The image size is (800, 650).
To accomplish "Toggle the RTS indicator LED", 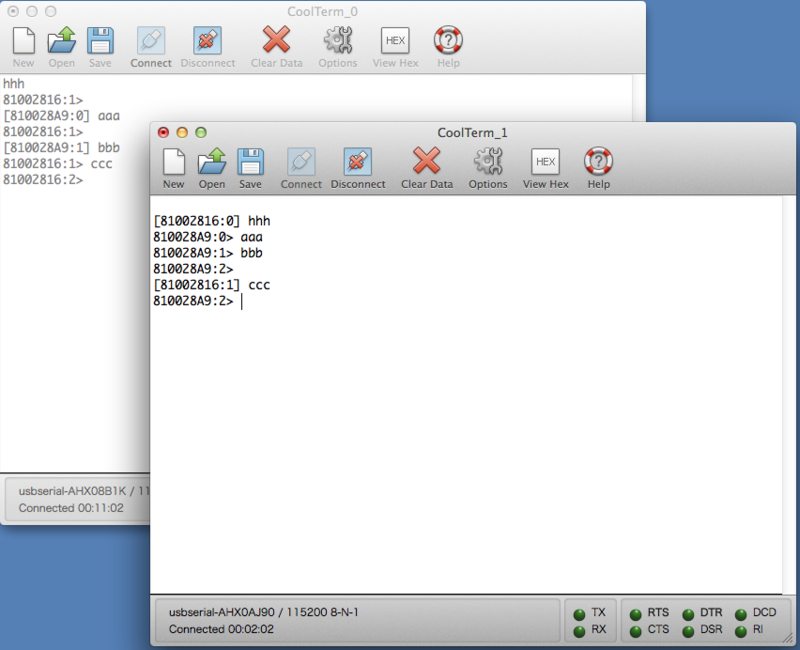I will pos(636,614).
